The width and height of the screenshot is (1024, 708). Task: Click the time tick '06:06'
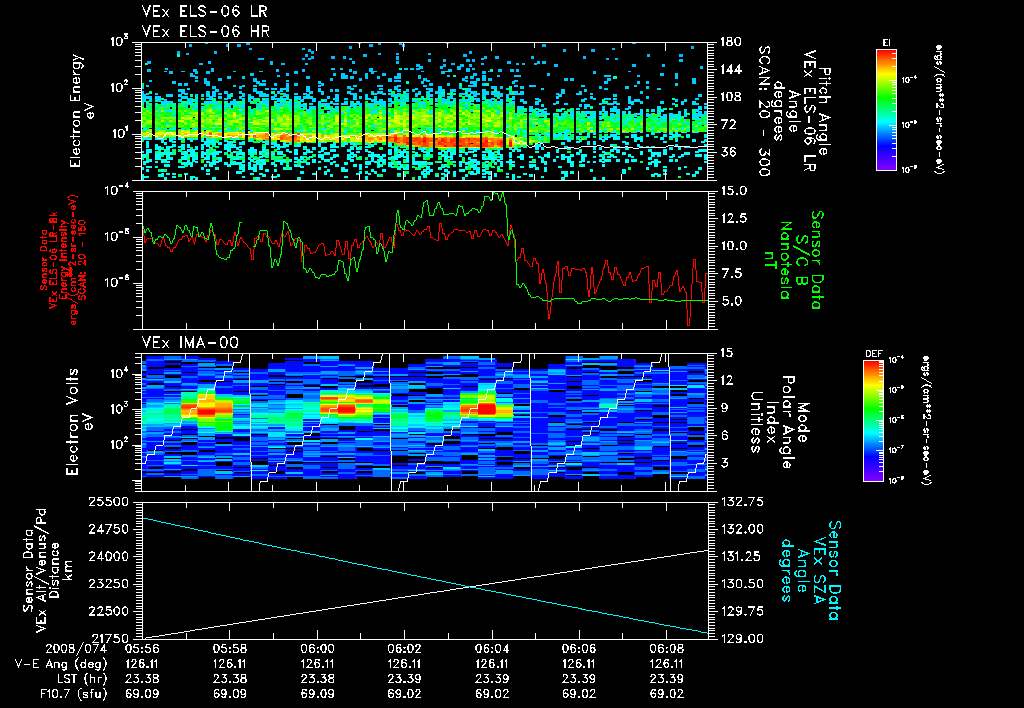click(x=579, y=650)
